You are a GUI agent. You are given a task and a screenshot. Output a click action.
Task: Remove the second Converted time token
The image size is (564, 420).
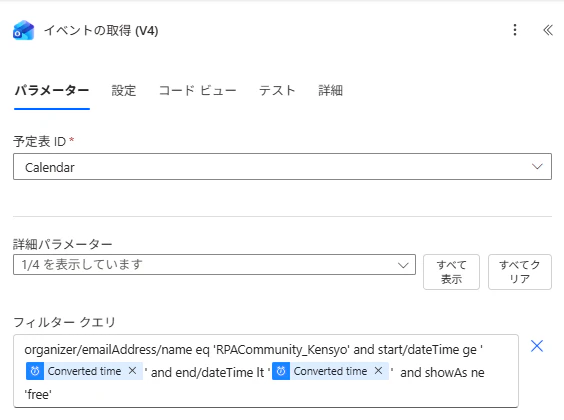pyautogui.click(x=378, y=371)
